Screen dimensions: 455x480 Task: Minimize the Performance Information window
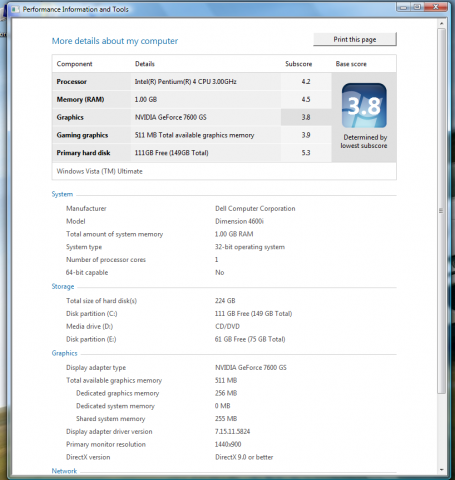click(404, 7)
